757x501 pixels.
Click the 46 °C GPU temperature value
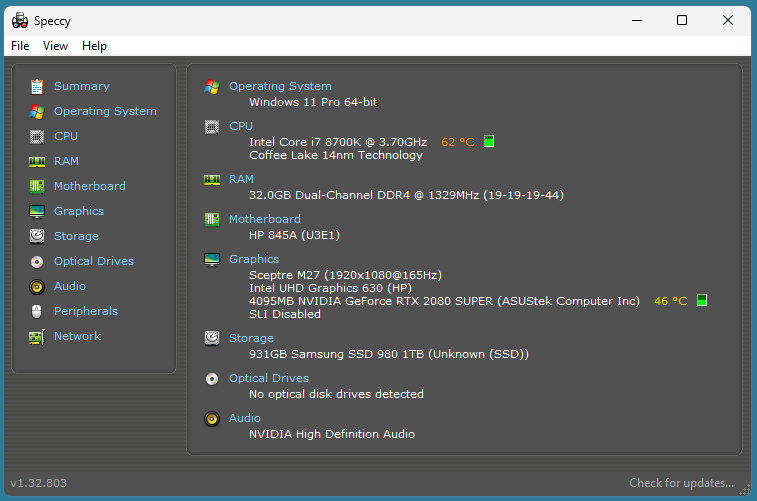[x=671, y=302]
